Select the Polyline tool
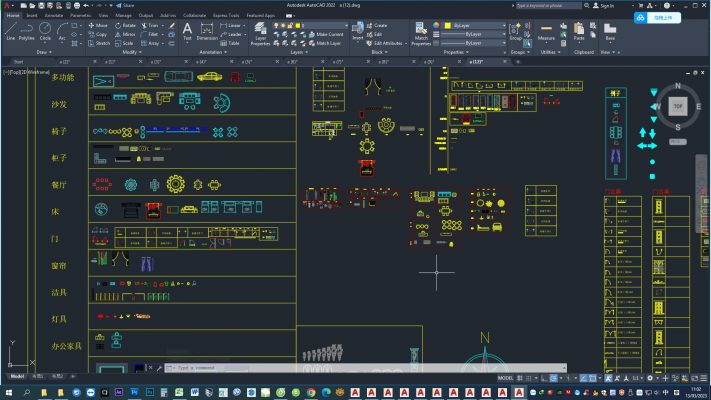 27,30
